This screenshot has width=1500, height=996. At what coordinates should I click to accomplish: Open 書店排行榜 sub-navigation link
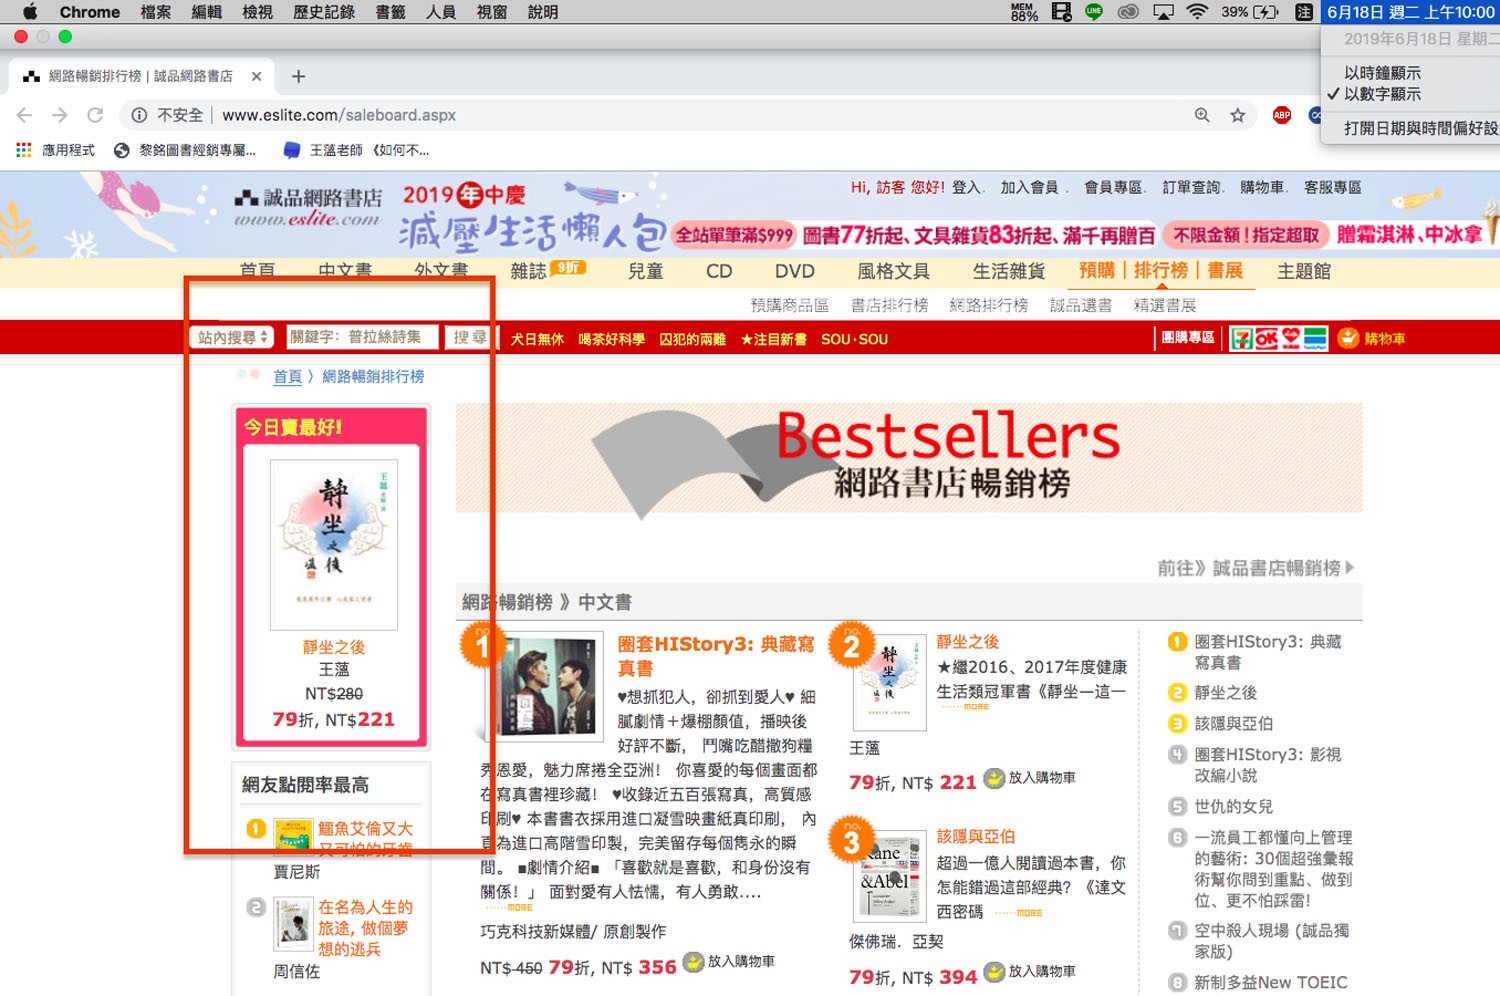[x=889, y=305]
